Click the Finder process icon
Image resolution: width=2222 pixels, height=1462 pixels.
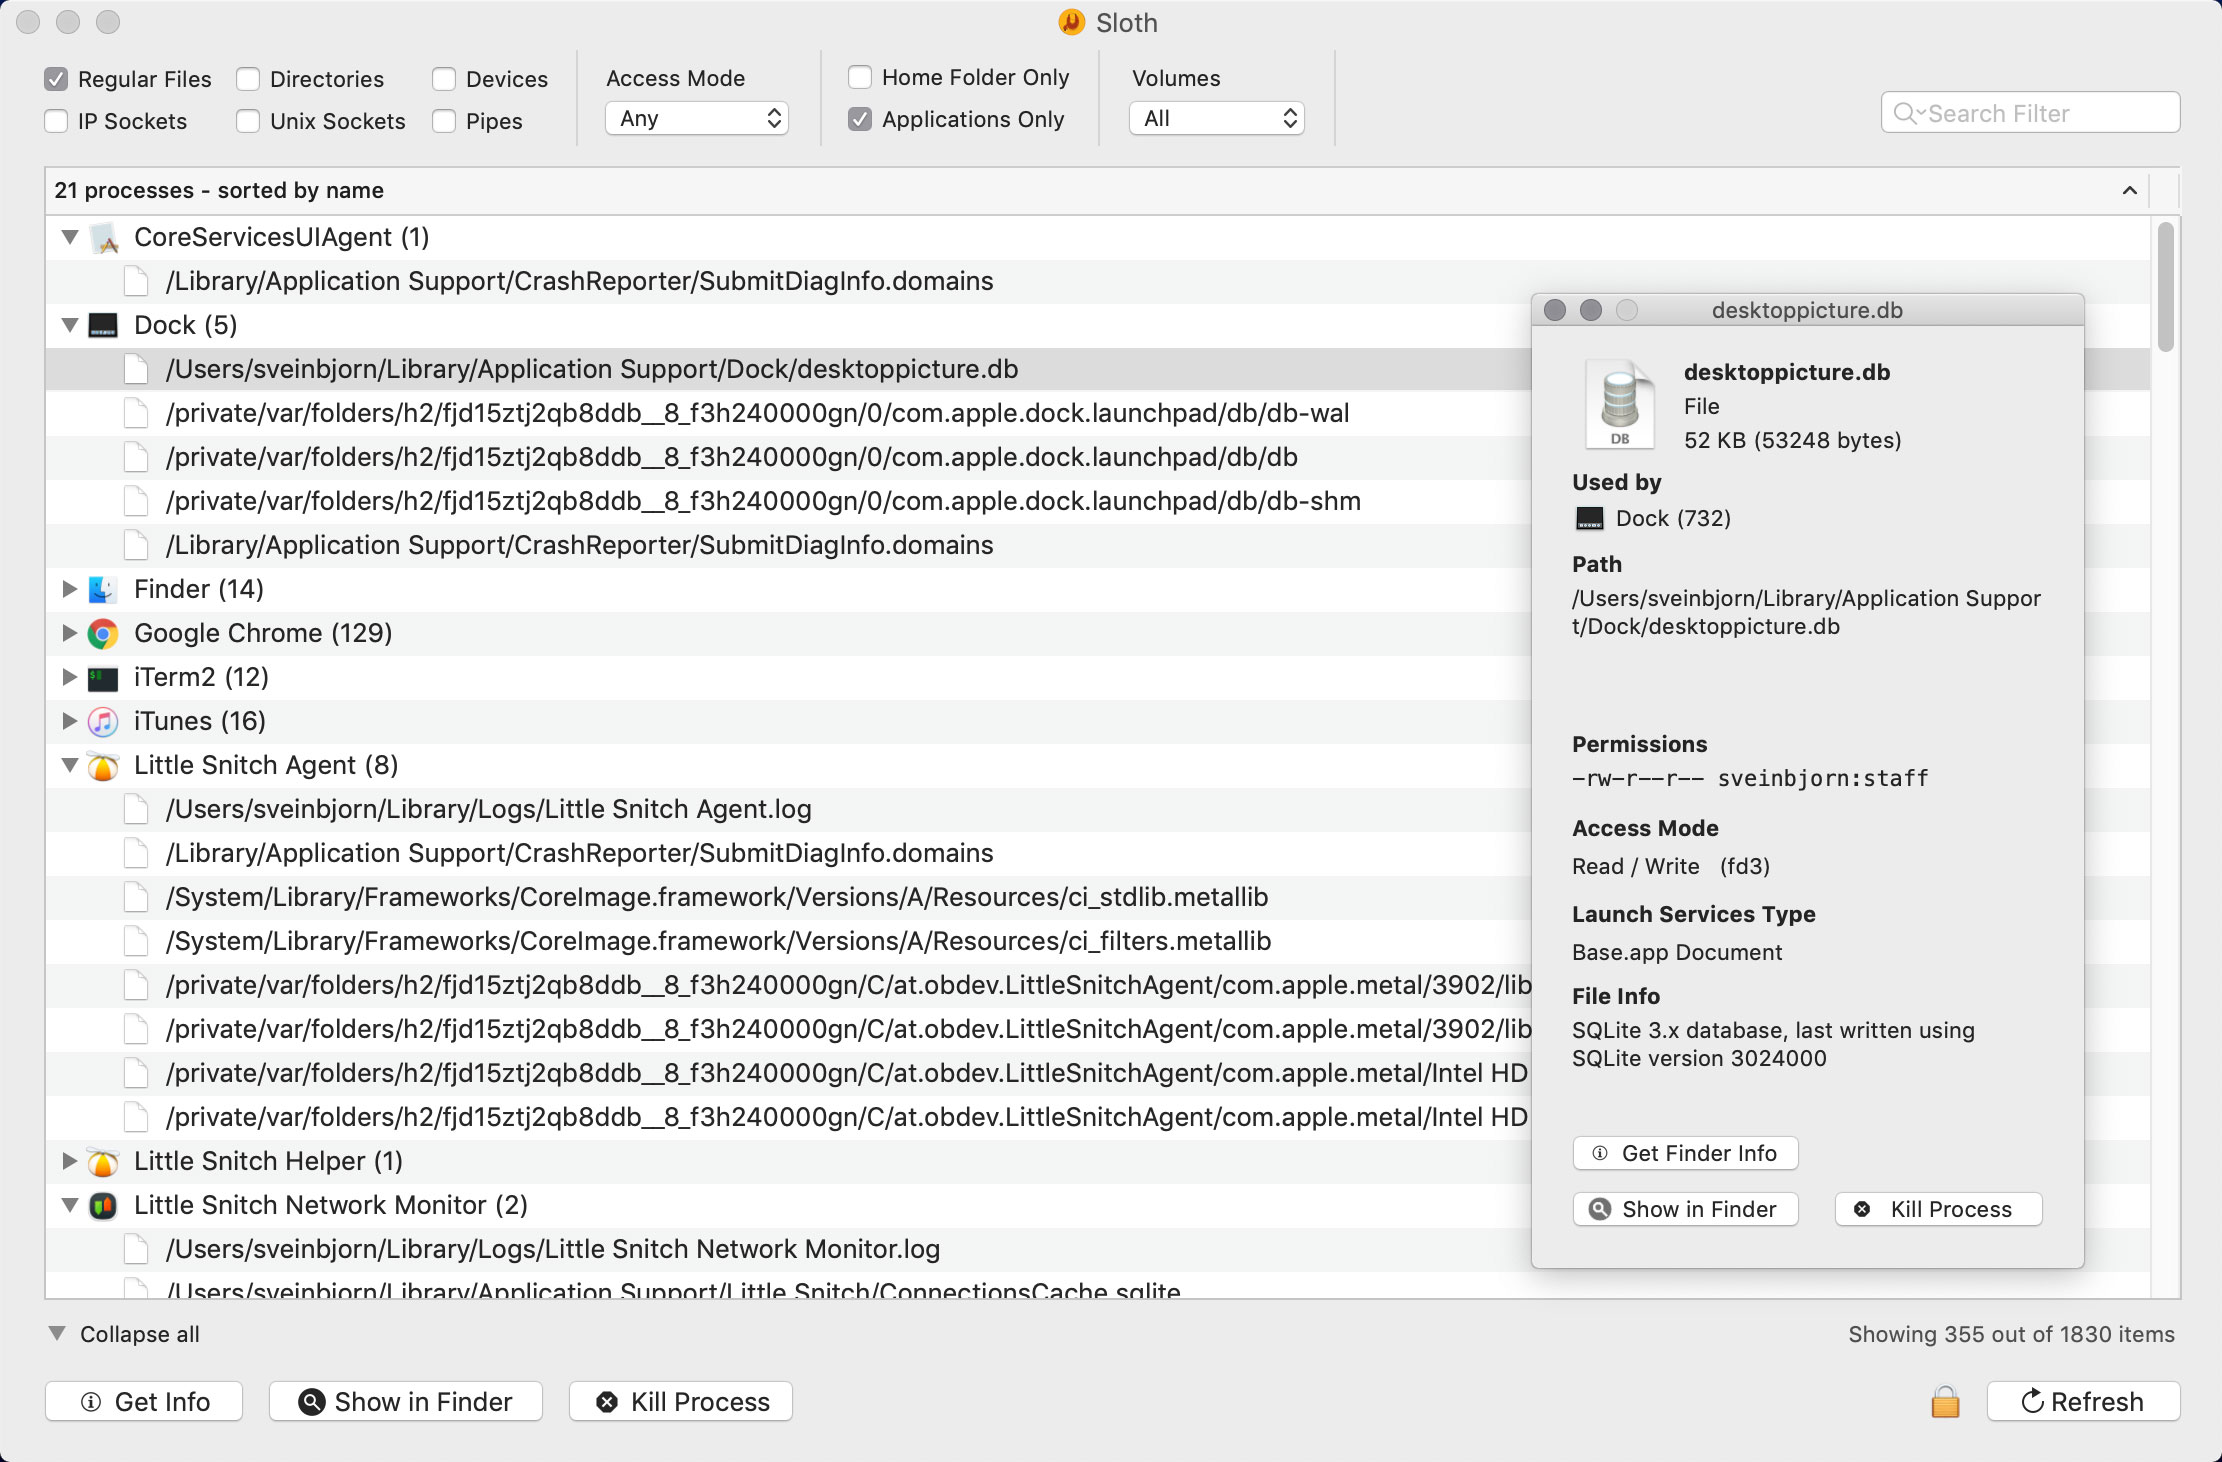pyautogui.click(x=102, y=589)
